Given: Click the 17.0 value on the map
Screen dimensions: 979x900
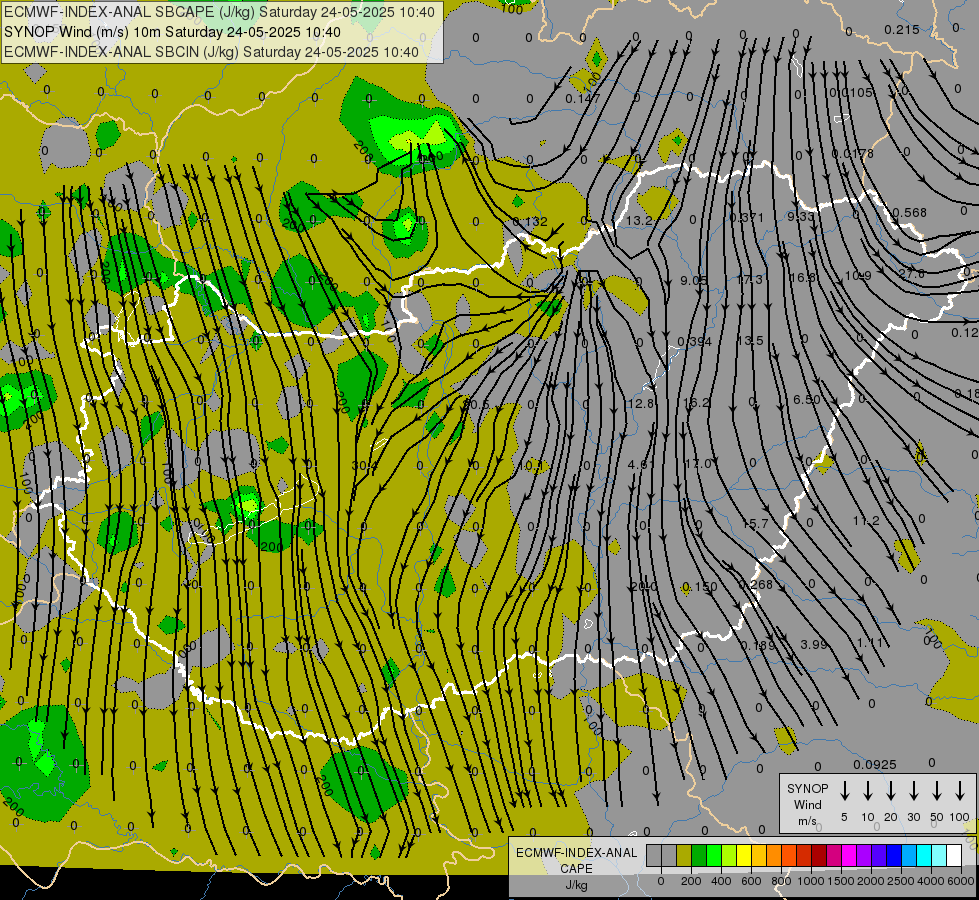Looking at the screenshot, I should coord(698,463).
